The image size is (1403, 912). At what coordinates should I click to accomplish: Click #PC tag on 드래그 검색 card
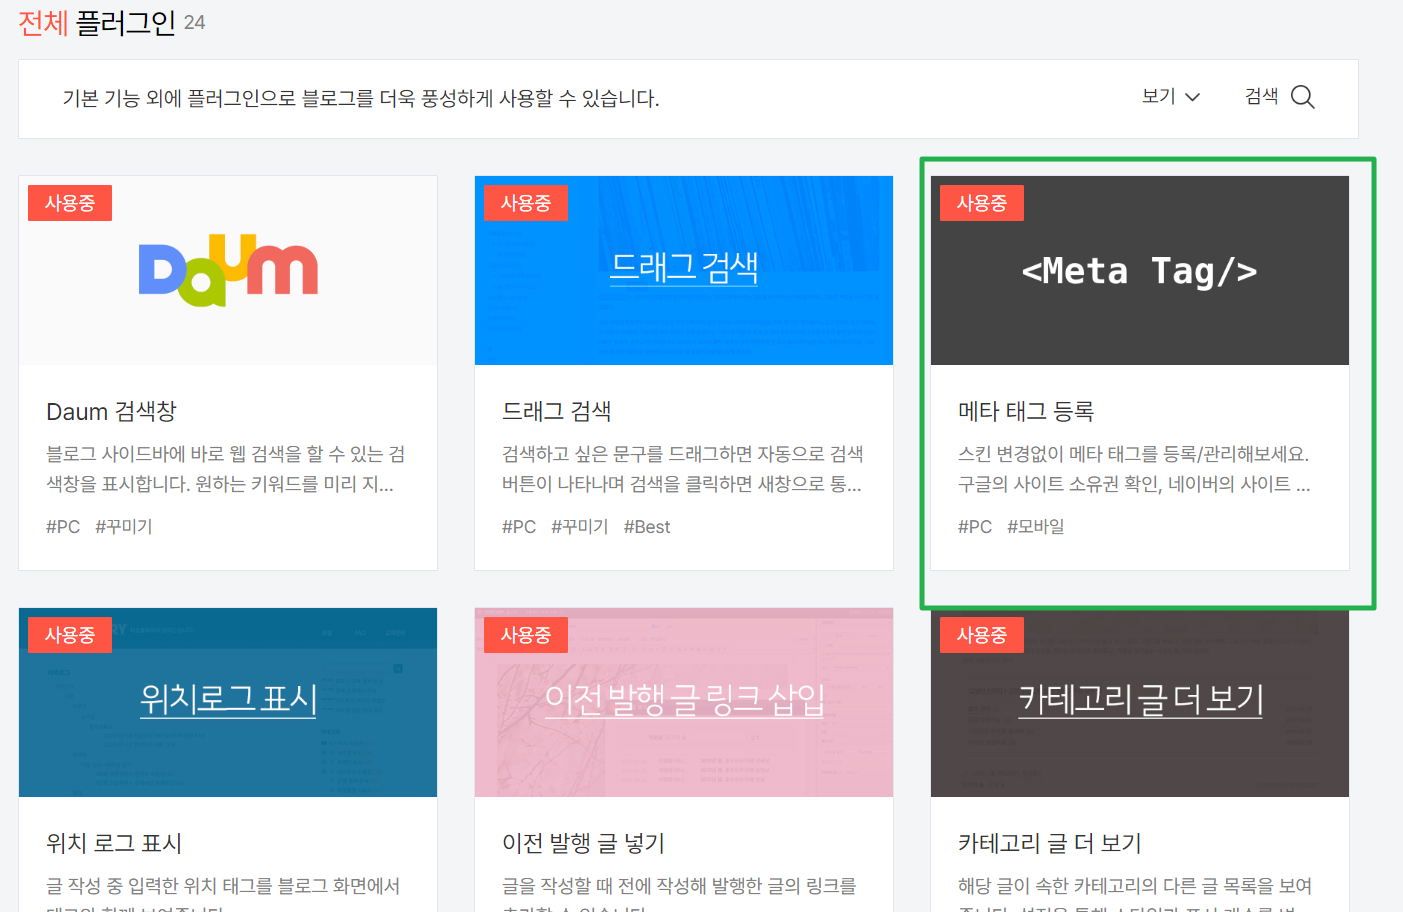click(x=519, y=527)
